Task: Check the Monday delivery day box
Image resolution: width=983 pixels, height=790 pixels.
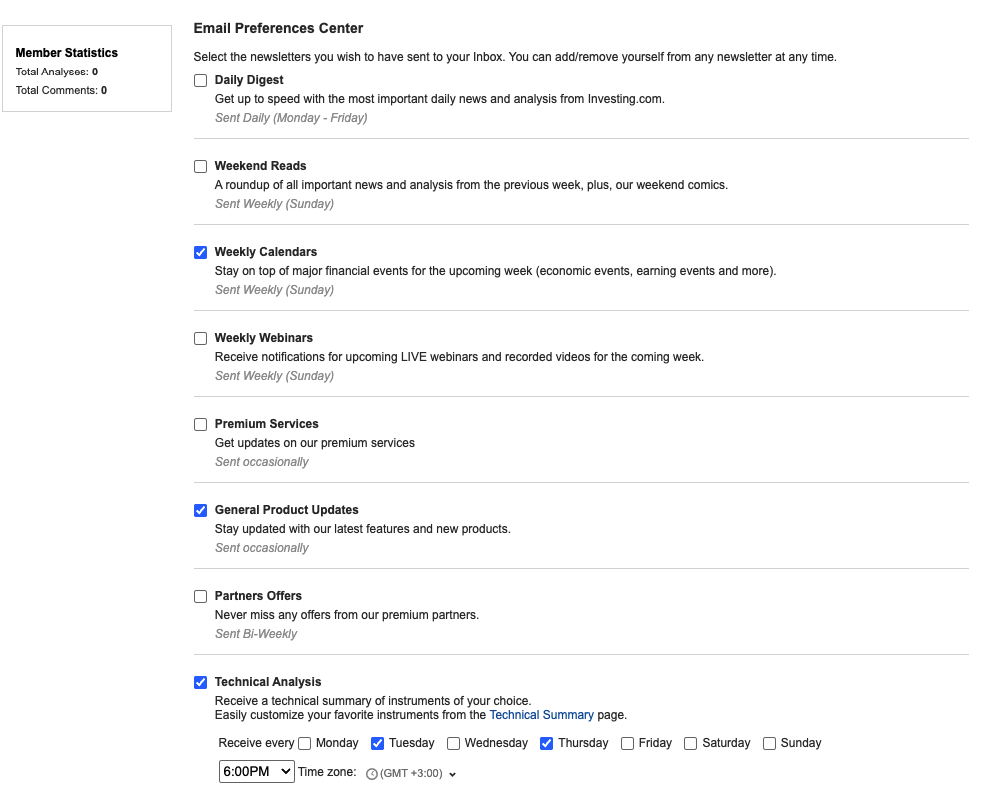Action: [305, 744]
